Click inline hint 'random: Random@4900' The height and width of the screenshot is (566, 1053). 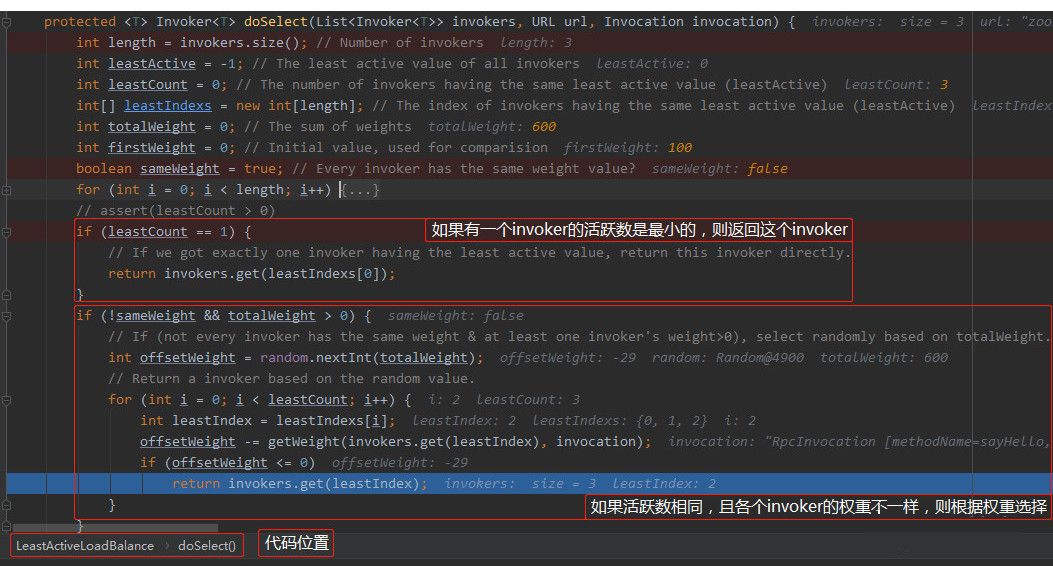coord(727,358)
